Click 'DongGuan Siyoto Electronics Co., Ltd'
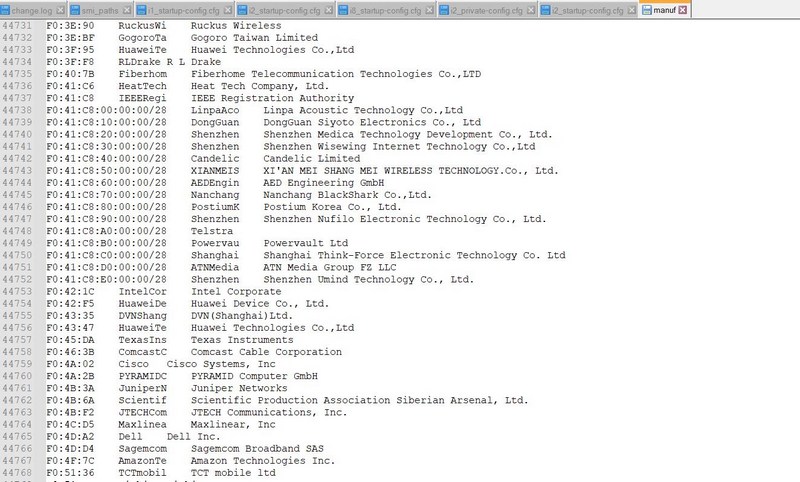800x482 pixels. tap(372, 122)
